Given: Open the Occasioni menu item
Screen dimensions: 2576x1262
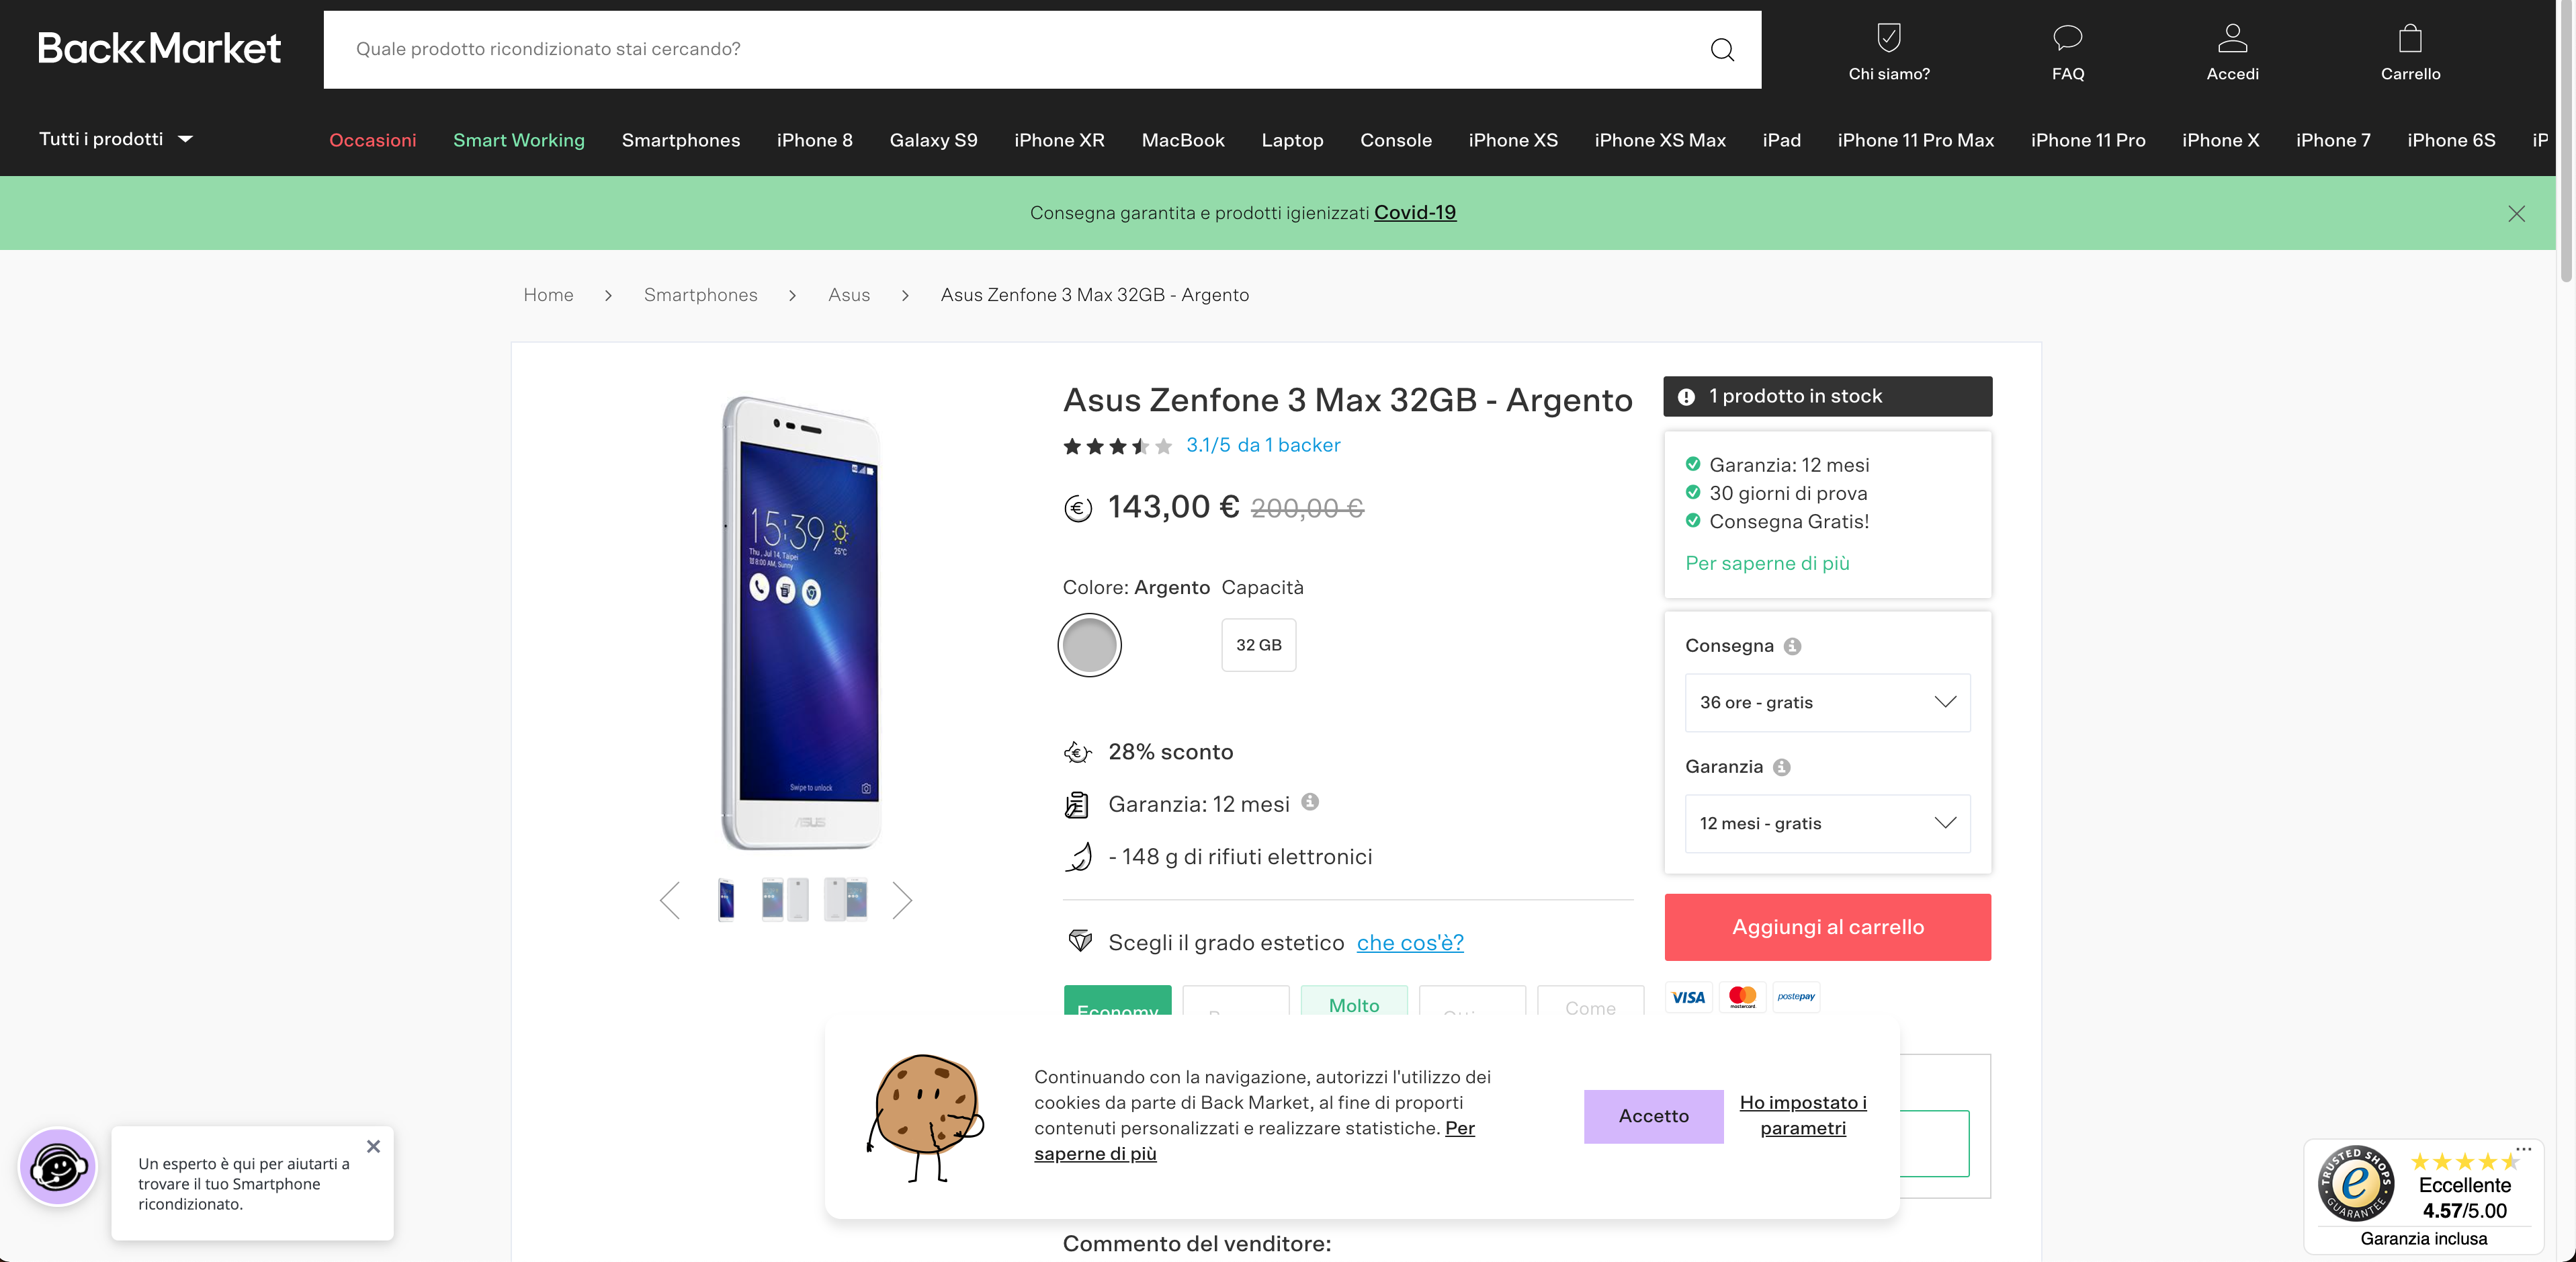Looking at the screenshot, I should [372, 140].
